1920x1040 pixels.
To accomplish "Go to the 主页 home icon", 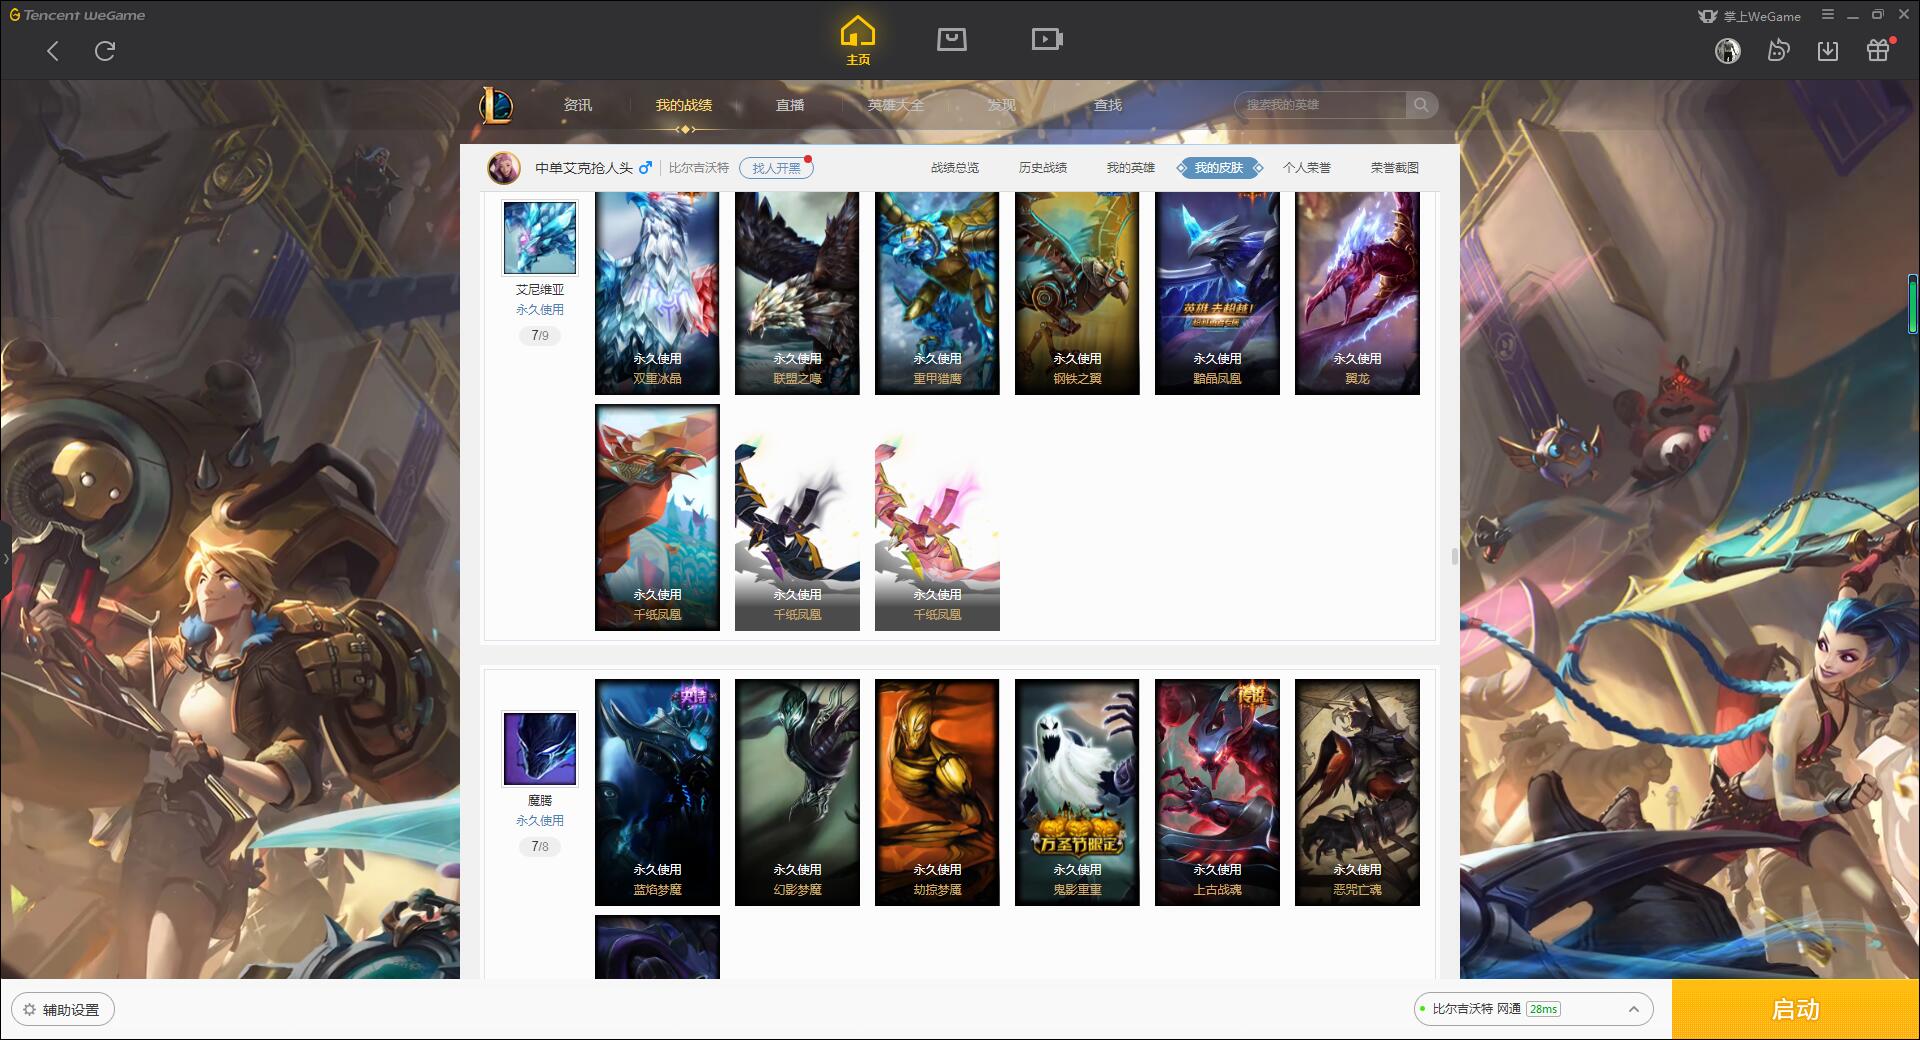I will (x=858, y=41).
